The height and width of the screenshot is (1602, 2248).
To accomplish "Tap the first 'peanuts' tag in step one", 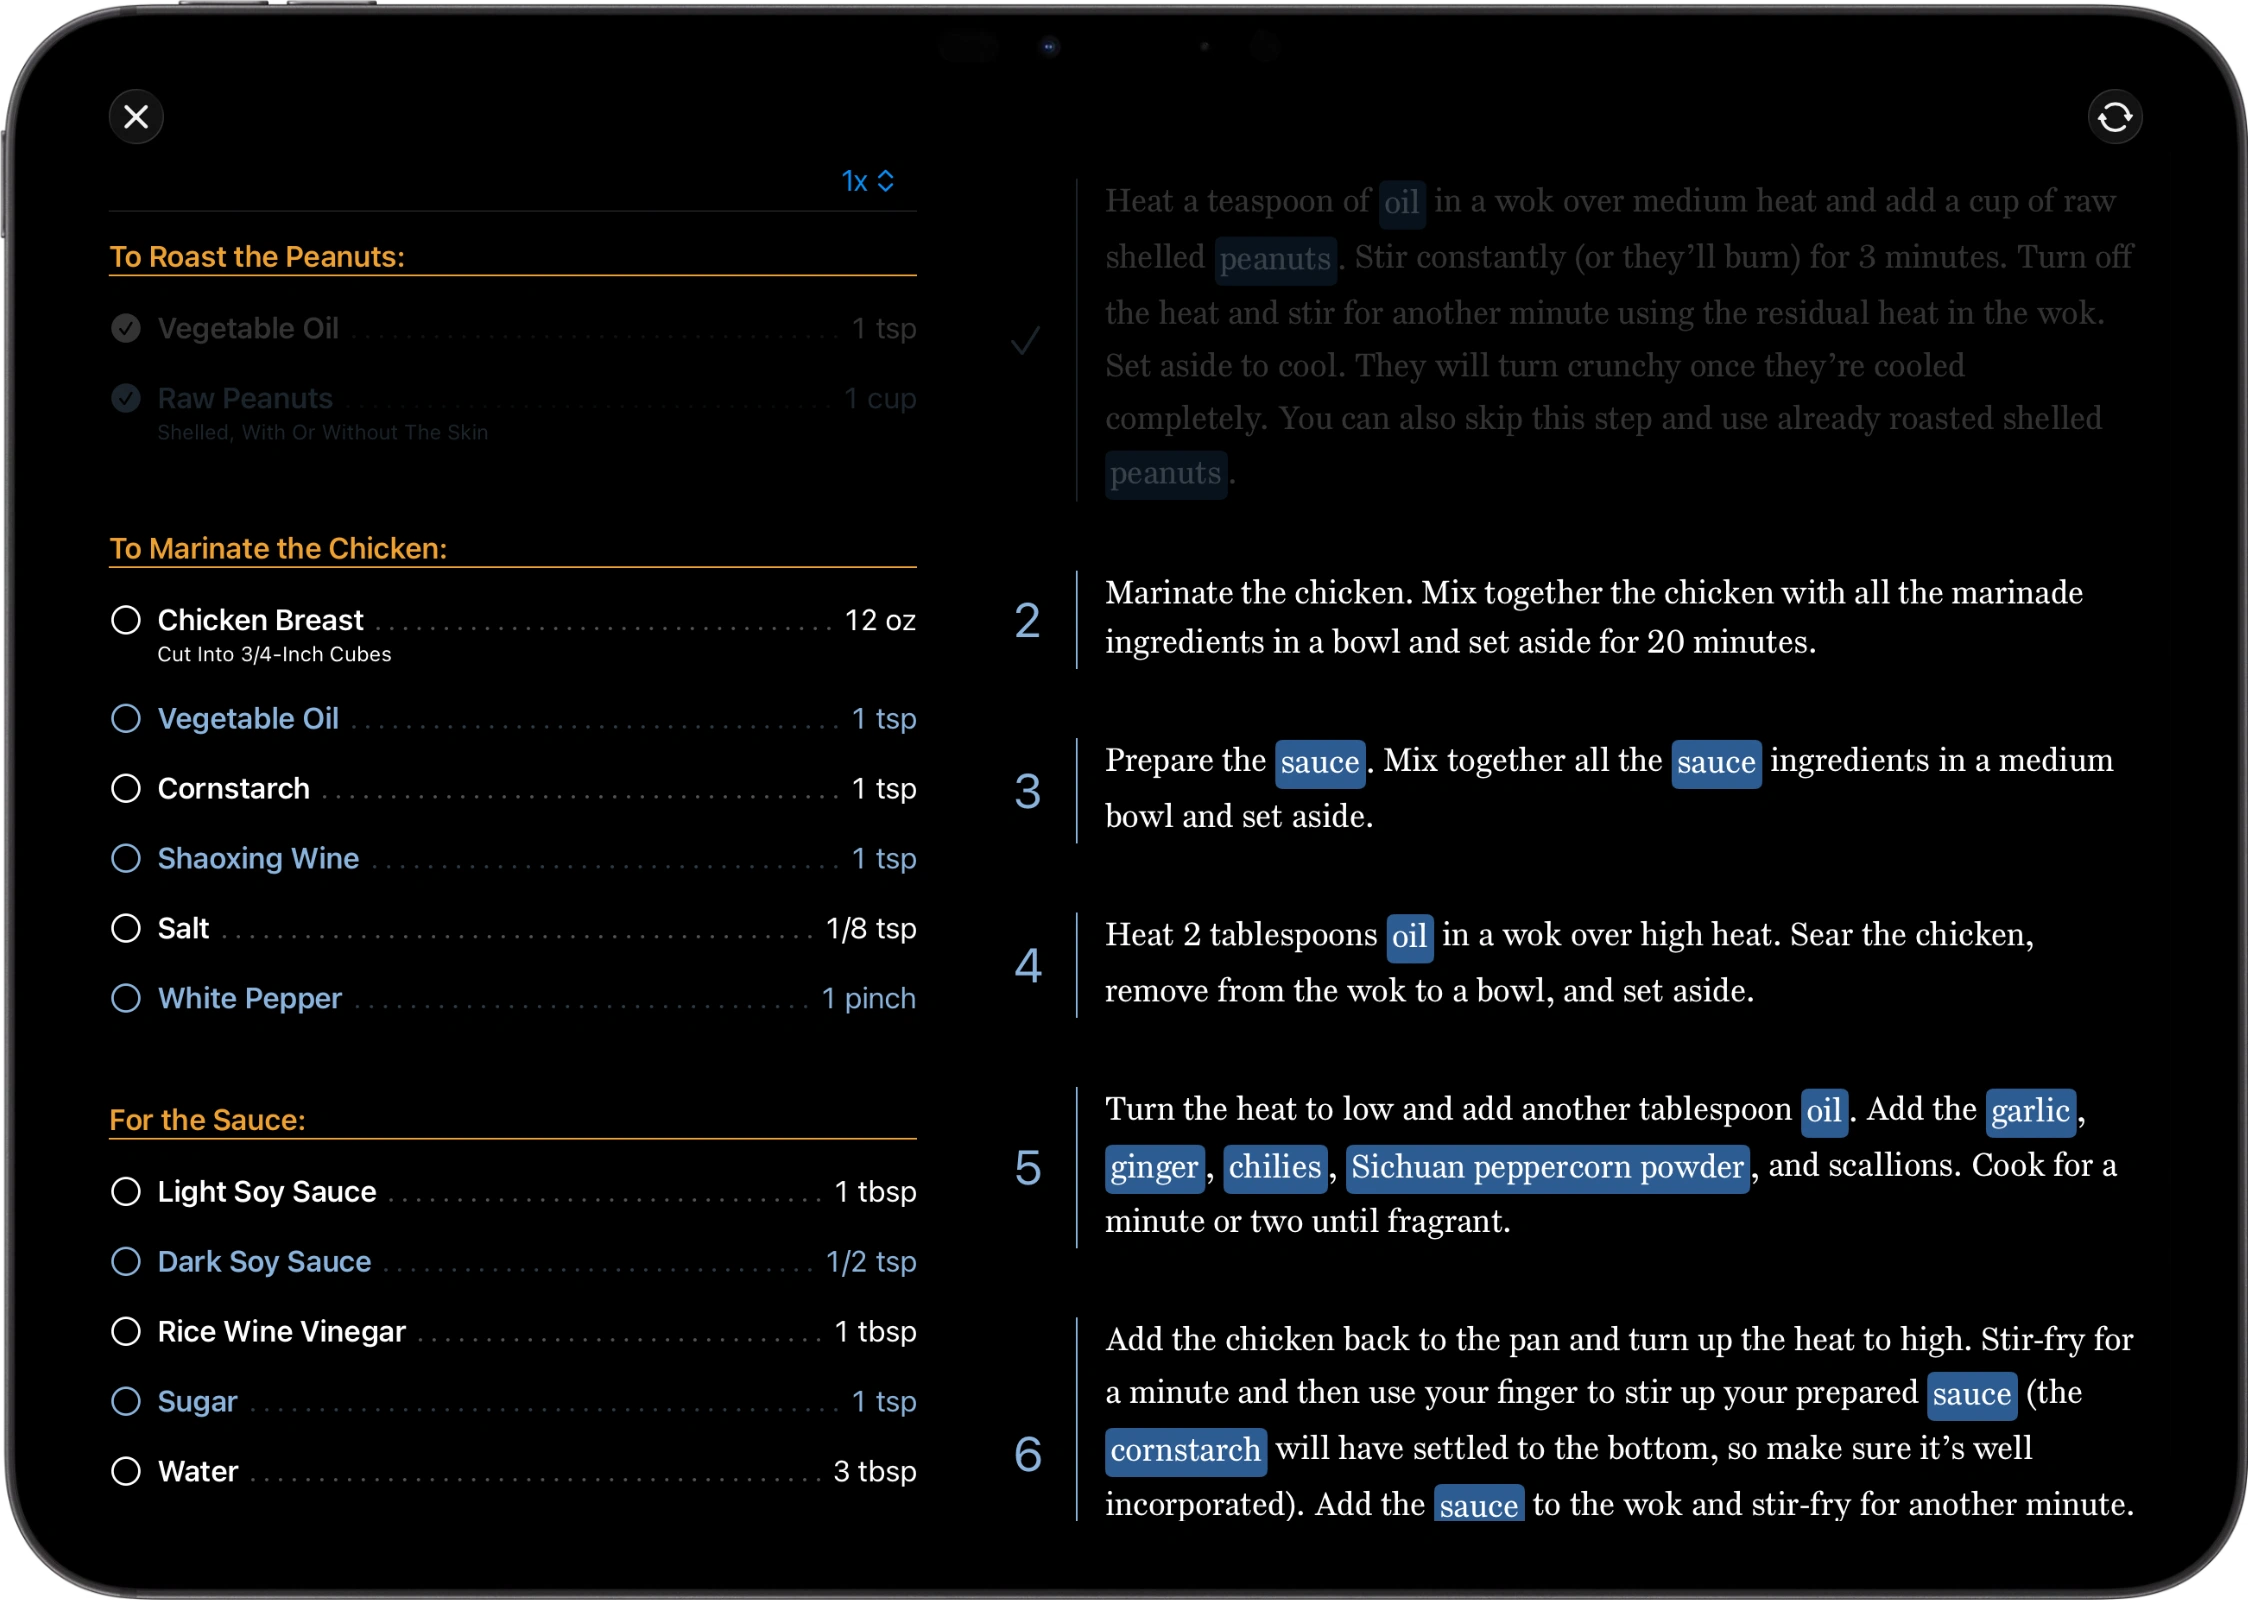I will click(x=1275, y=259).
